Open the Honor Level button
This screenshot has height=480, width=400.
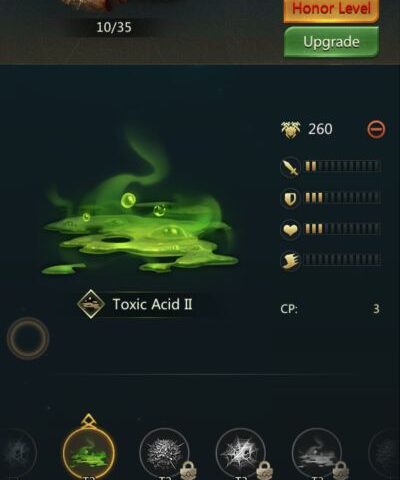(331, 10)
